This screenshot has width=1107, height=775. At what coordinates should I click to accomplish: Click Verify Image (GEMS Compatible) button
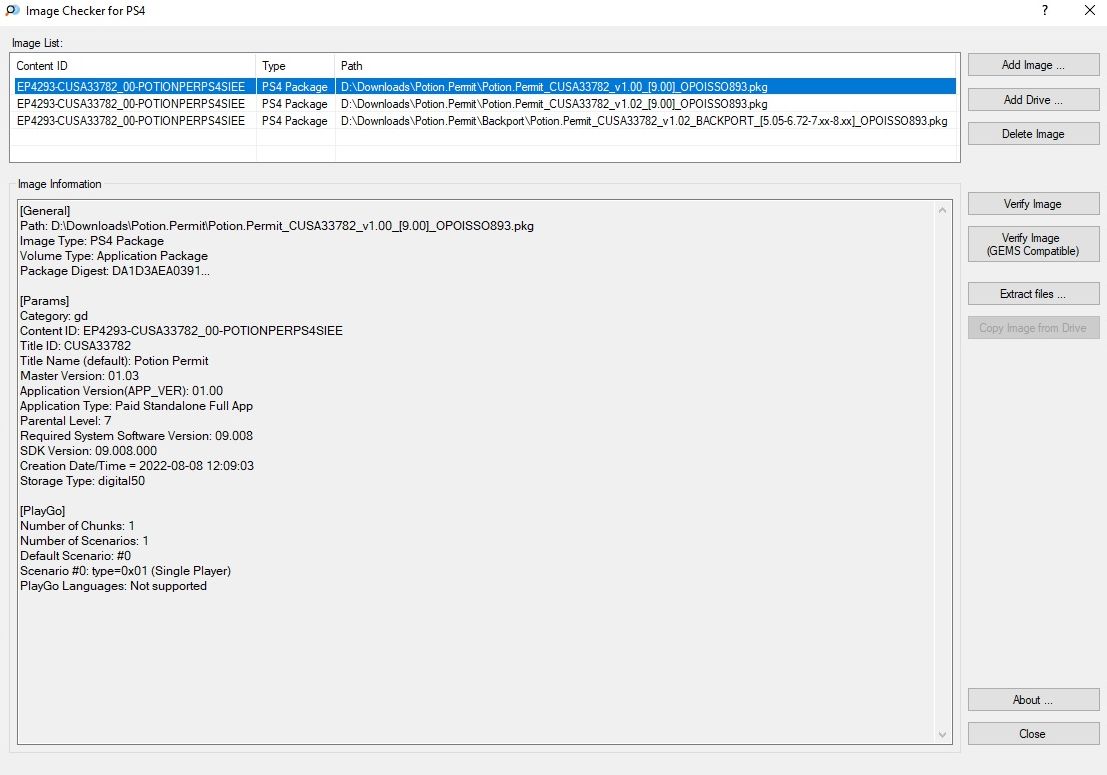1033,244
